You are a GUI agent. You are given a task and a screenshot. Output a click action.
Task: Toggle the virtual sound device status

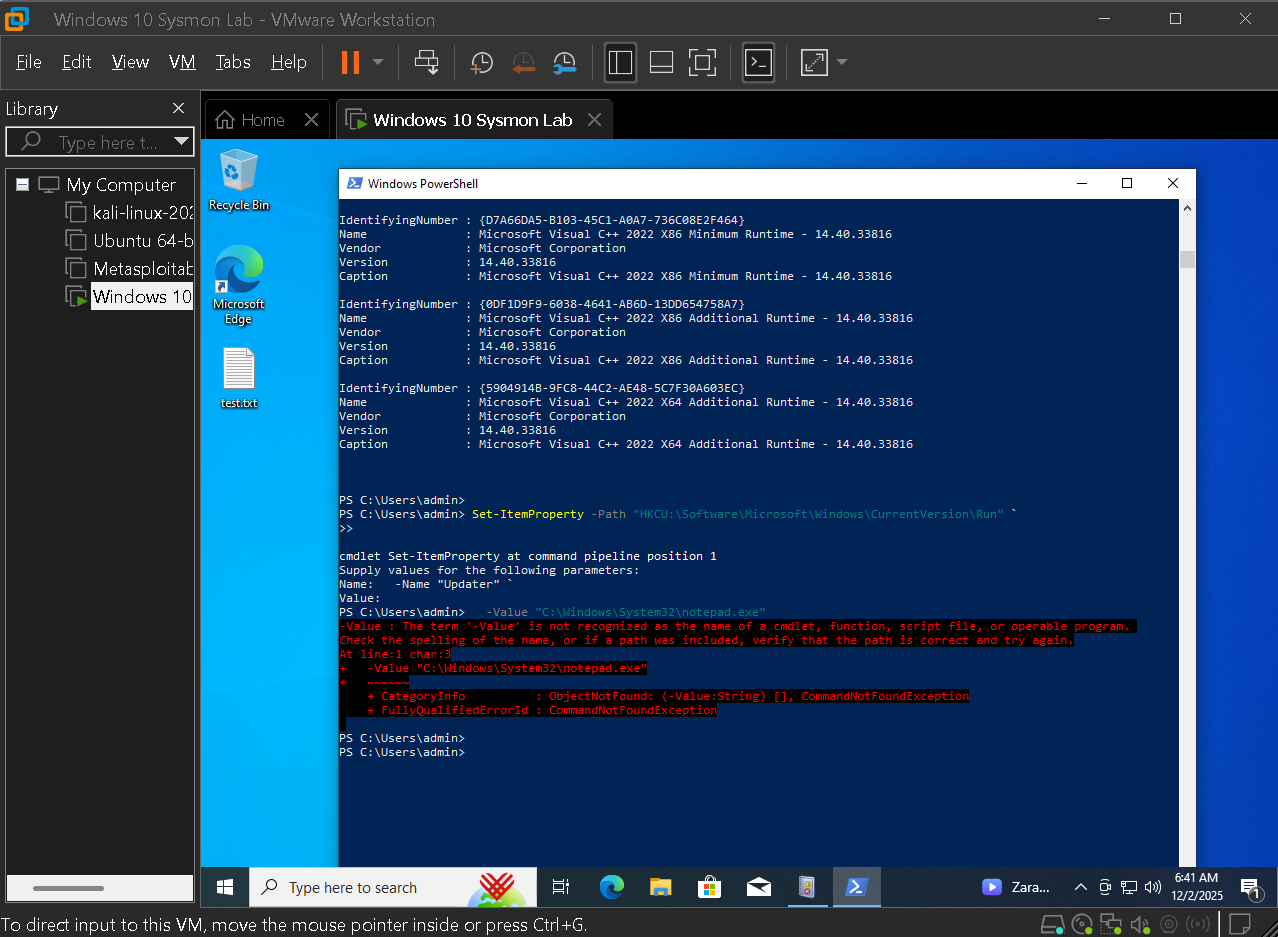(1140, 923)
